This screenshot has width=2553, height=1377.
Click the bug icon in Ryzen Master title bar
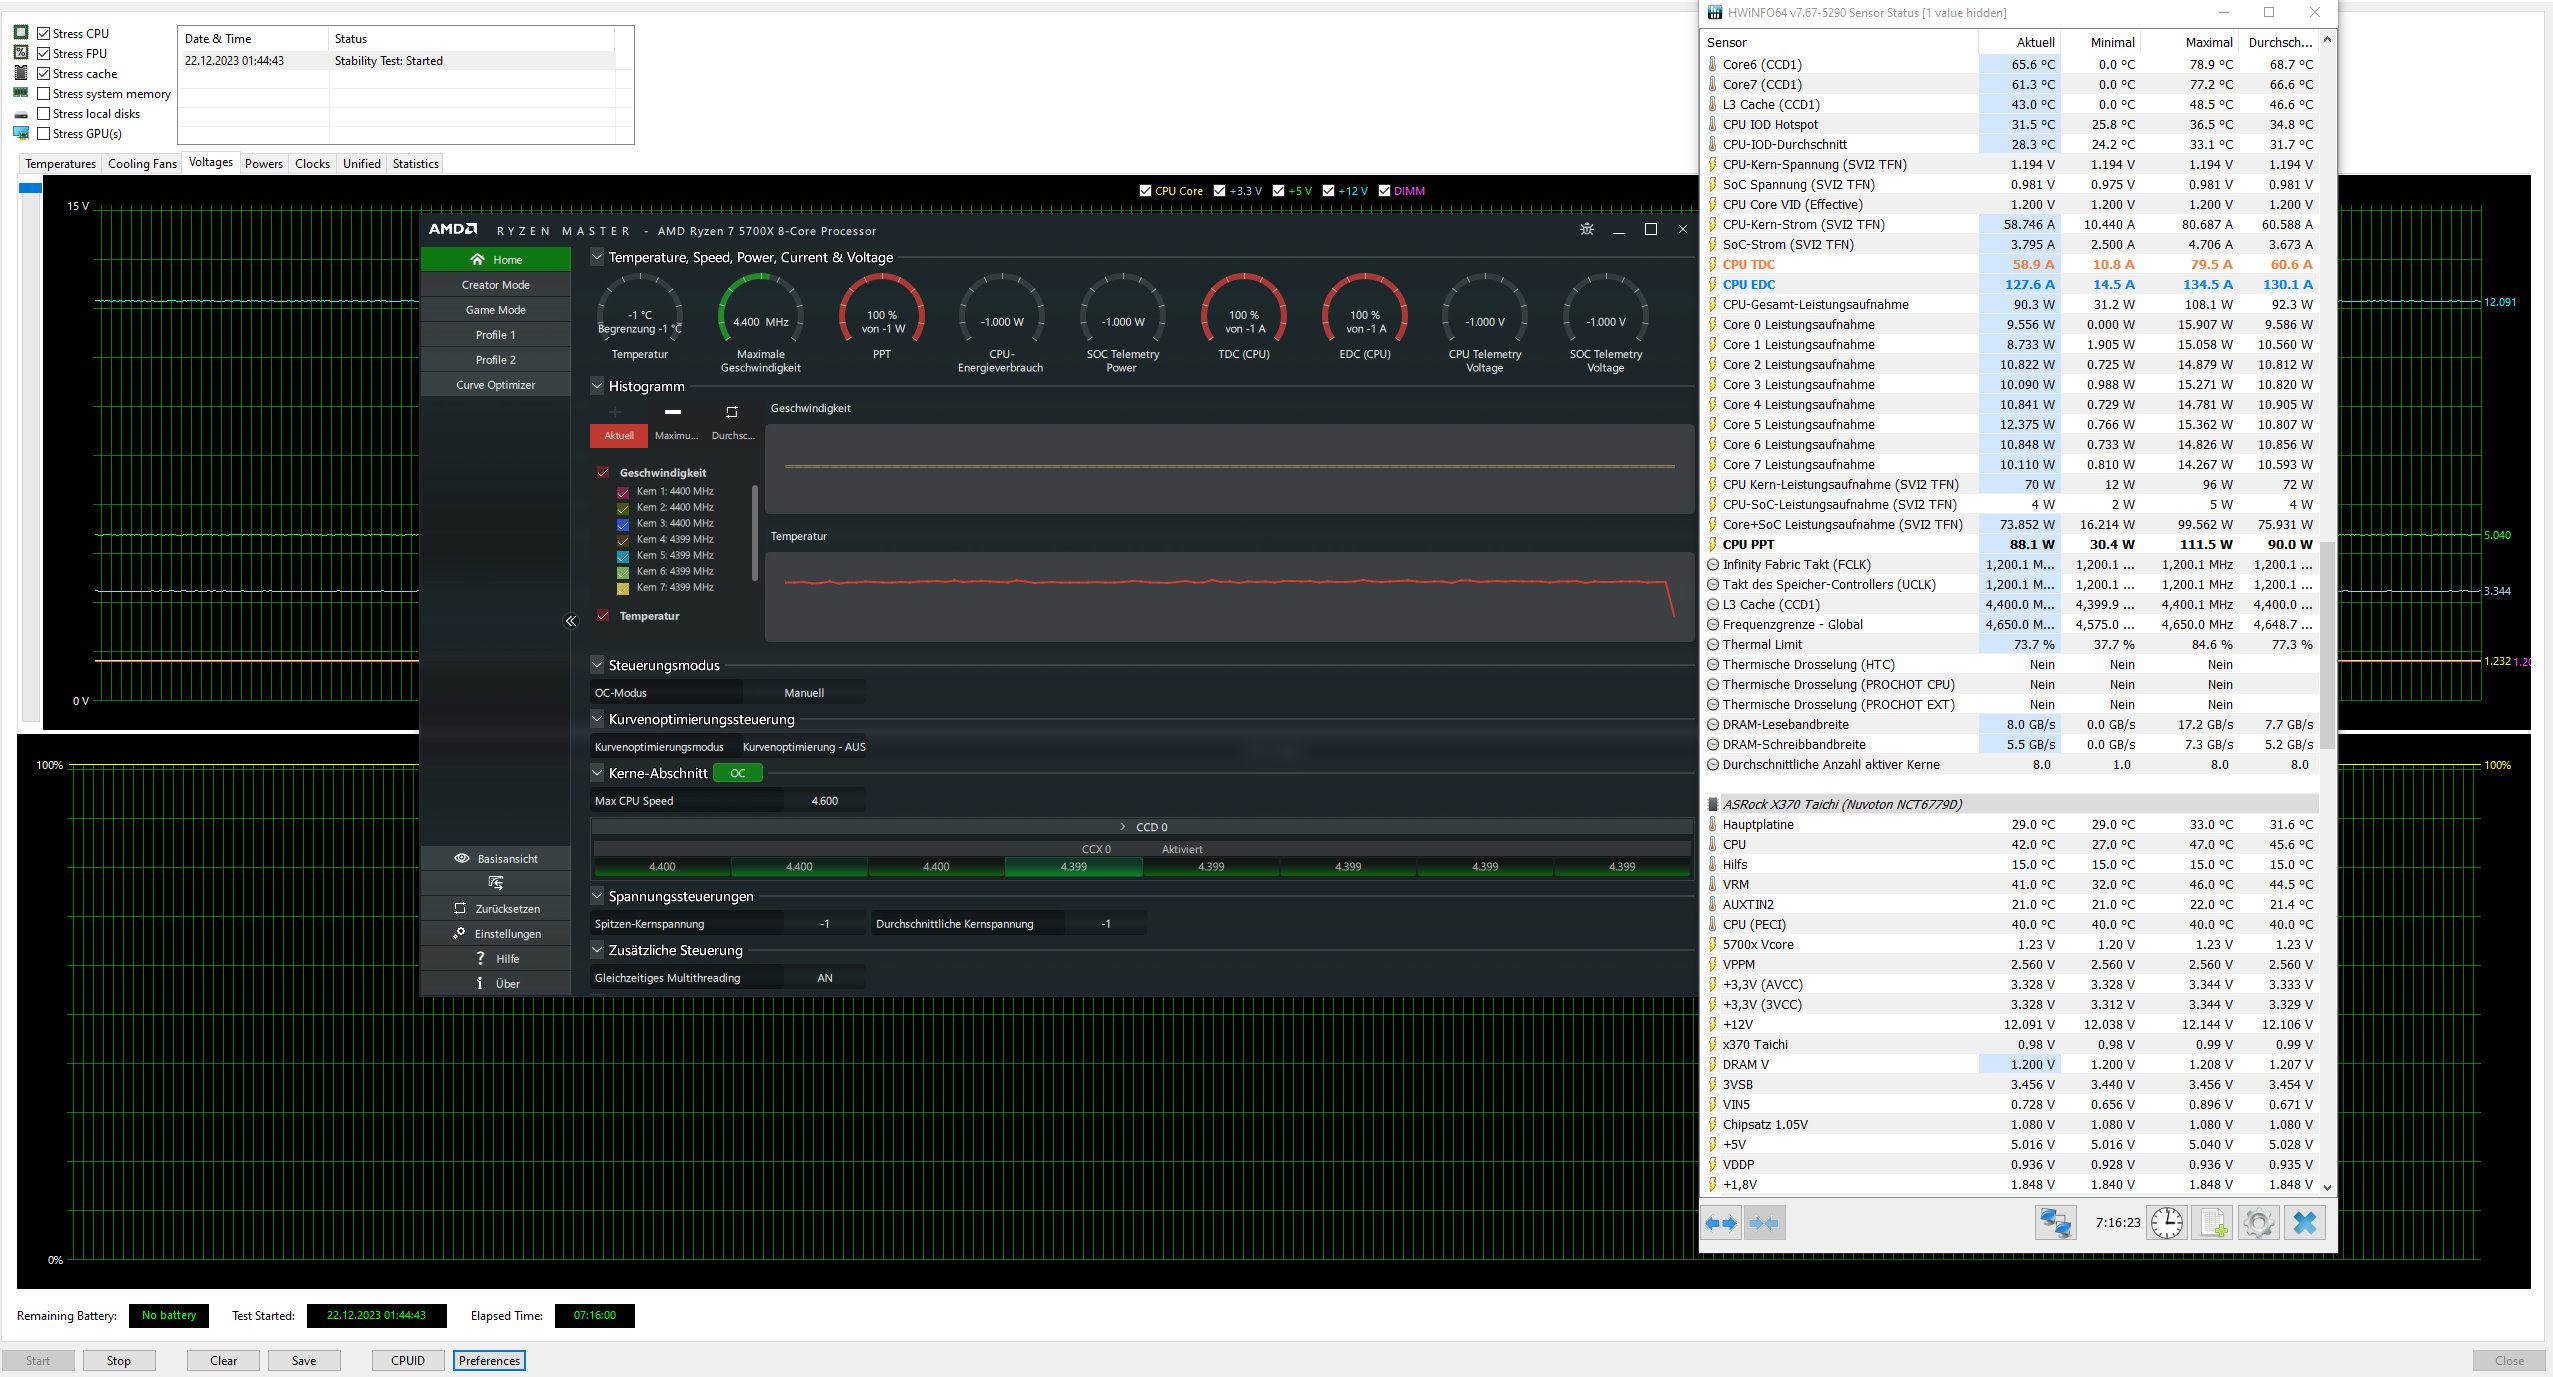tap(1586, 230)
